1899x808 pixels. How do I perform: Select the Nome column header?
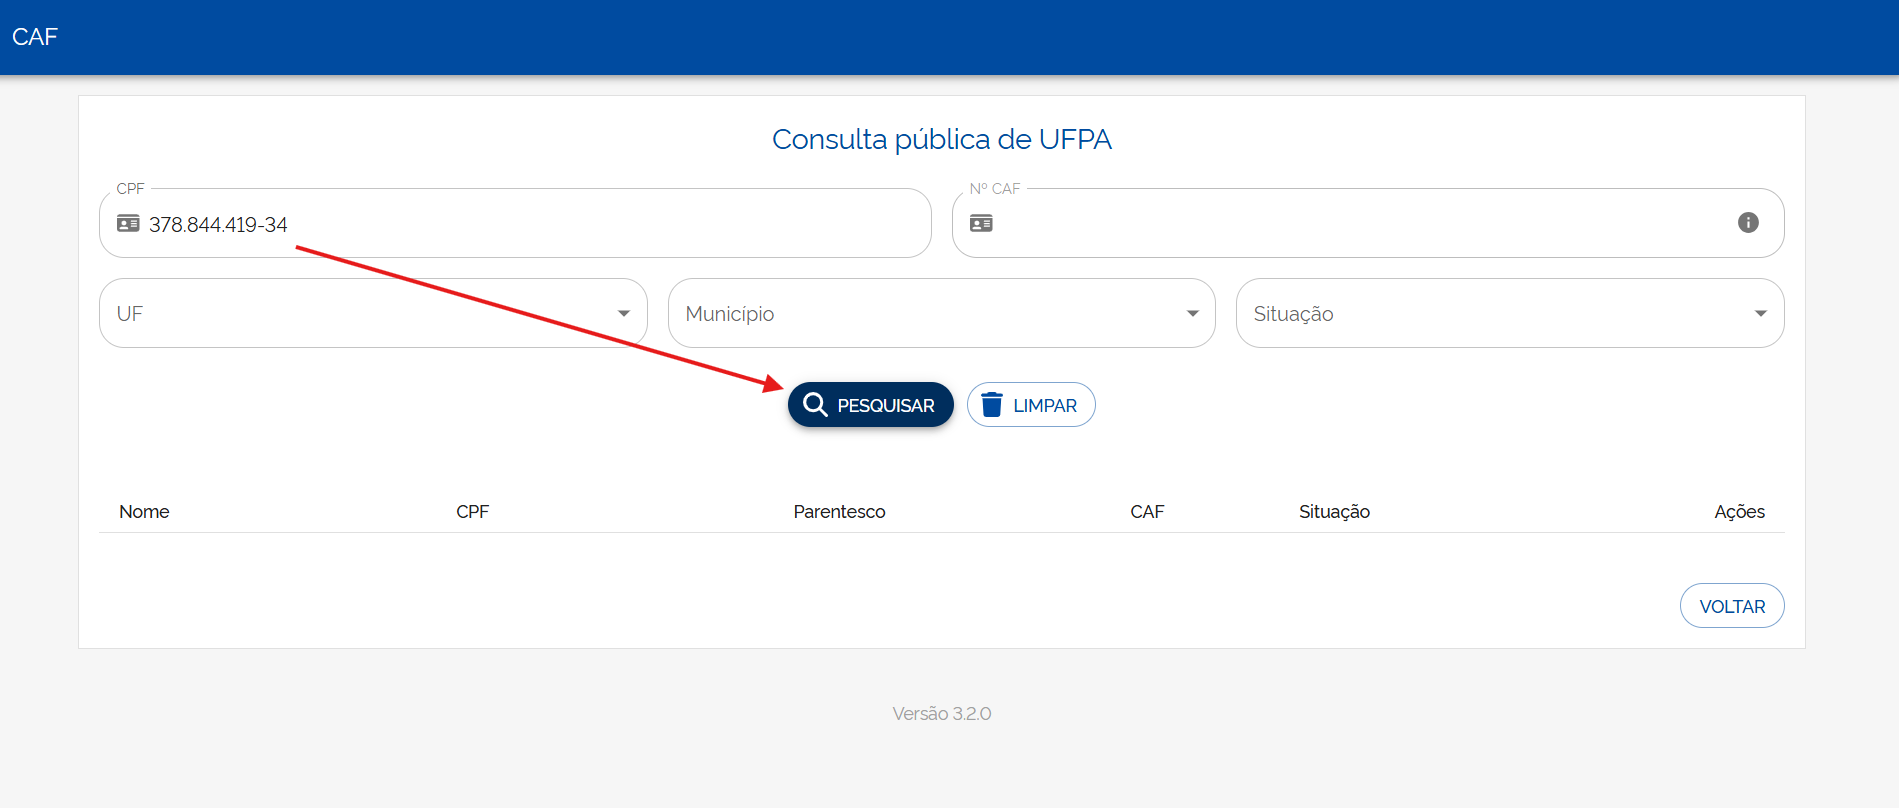144,512
